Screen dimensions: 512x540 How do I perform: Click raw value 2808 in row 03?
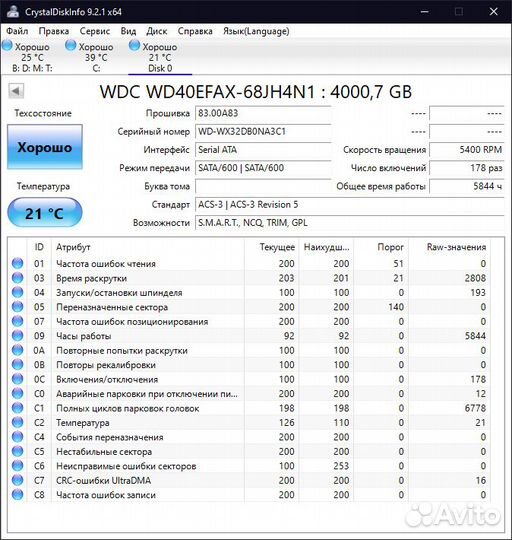475,278
